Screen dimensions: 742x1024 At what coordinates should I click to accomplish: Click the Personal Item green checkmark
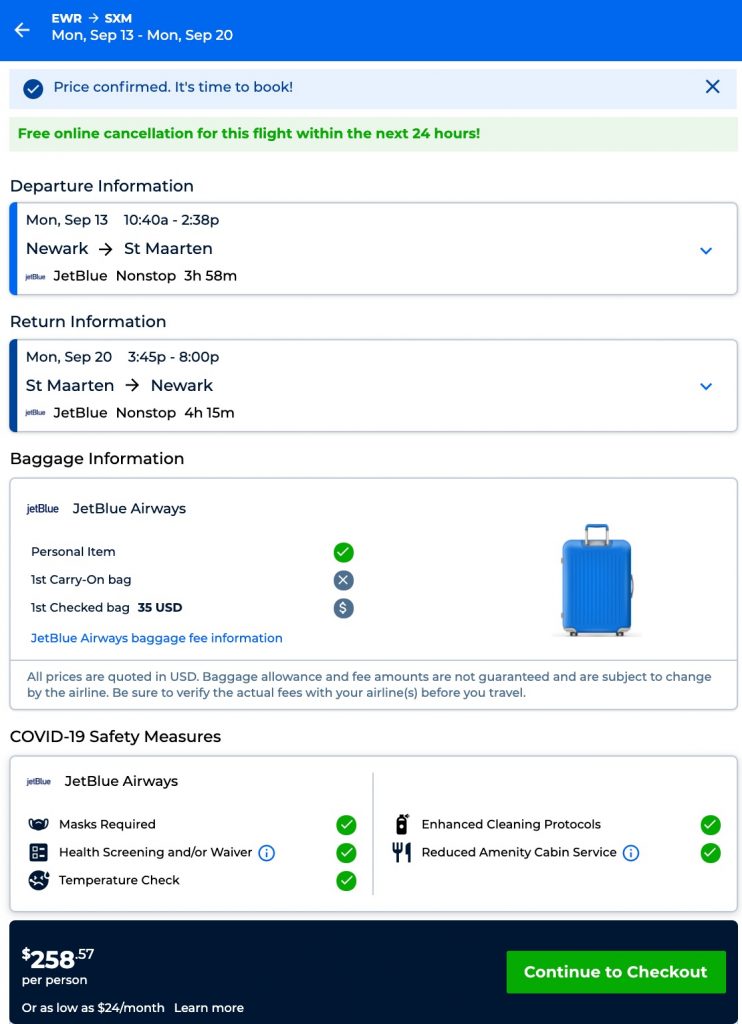[x=343, y=552]
